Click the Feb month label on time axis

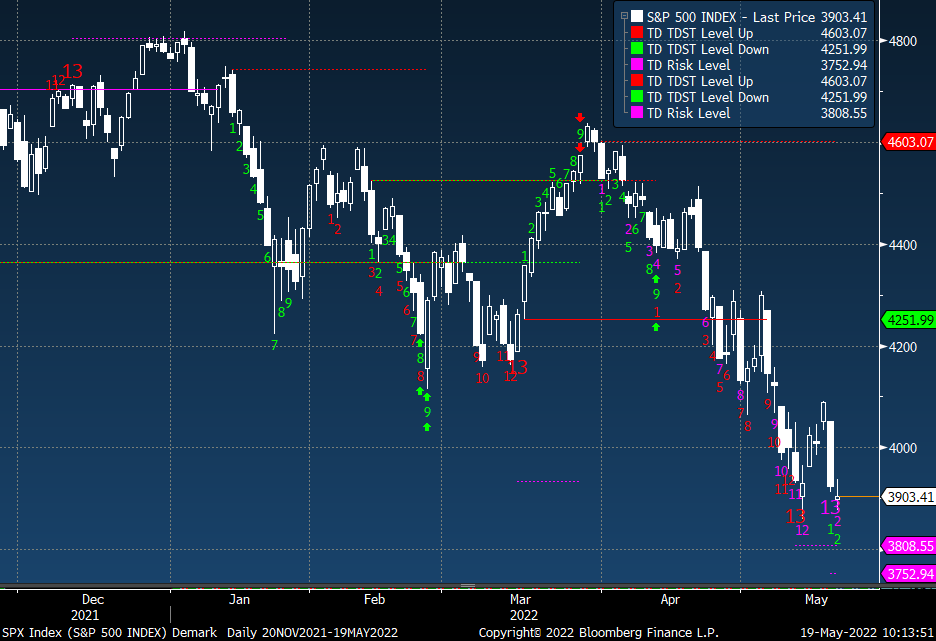pyautogui.click(x=373, y=600)
